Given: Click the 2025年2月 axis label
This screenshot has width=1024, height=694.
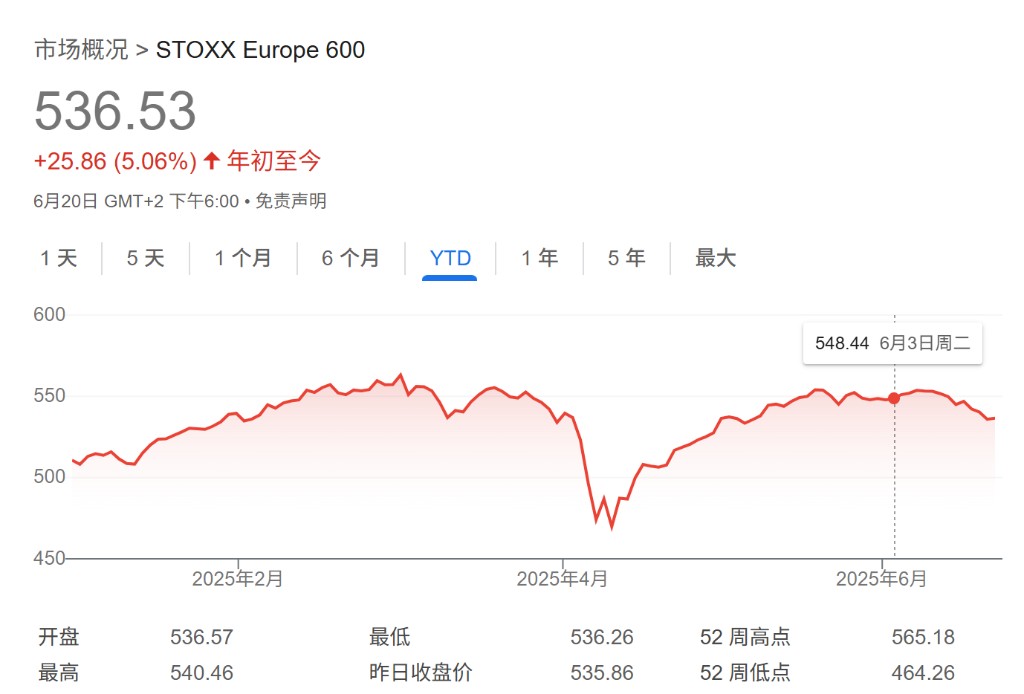Looking at the screenshot, I should point(238,578).
